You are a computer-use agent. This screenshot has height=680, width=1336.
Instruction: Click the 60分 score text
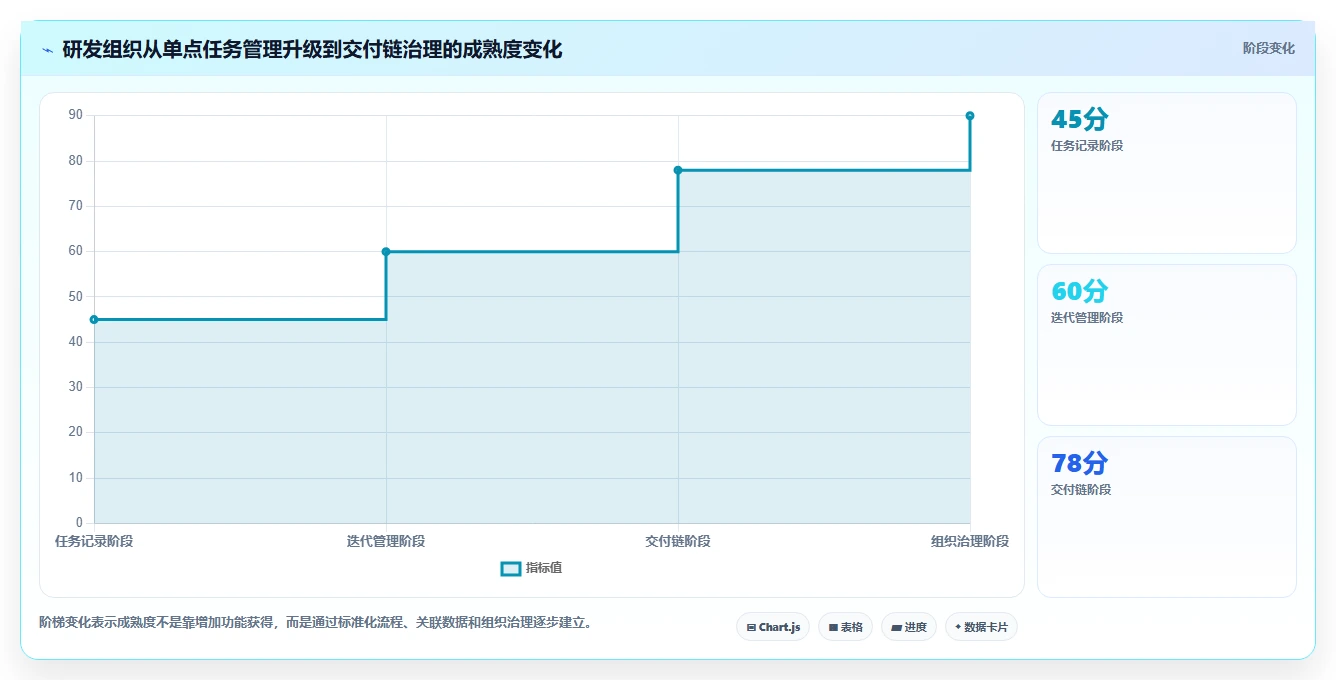pyautogui.click(x=1080, y=291)
